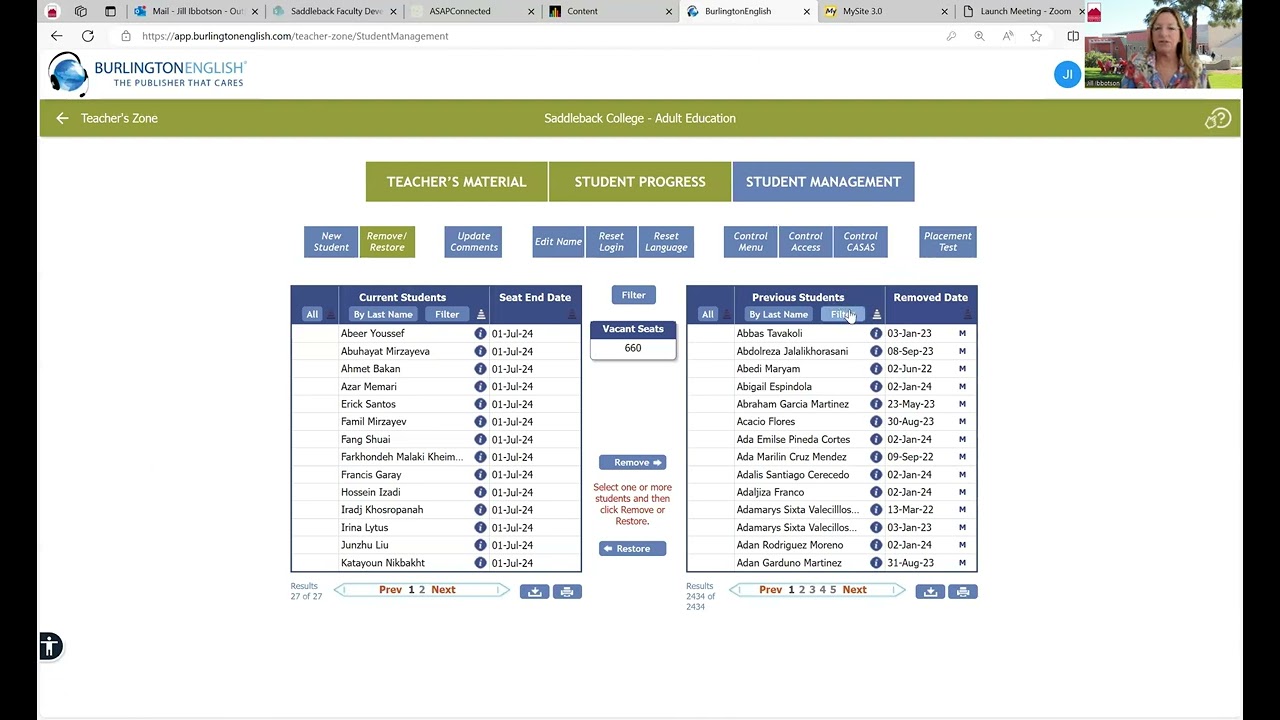
Task: Sort Previous Students by name arrow
Action: [x=877, y=315]
